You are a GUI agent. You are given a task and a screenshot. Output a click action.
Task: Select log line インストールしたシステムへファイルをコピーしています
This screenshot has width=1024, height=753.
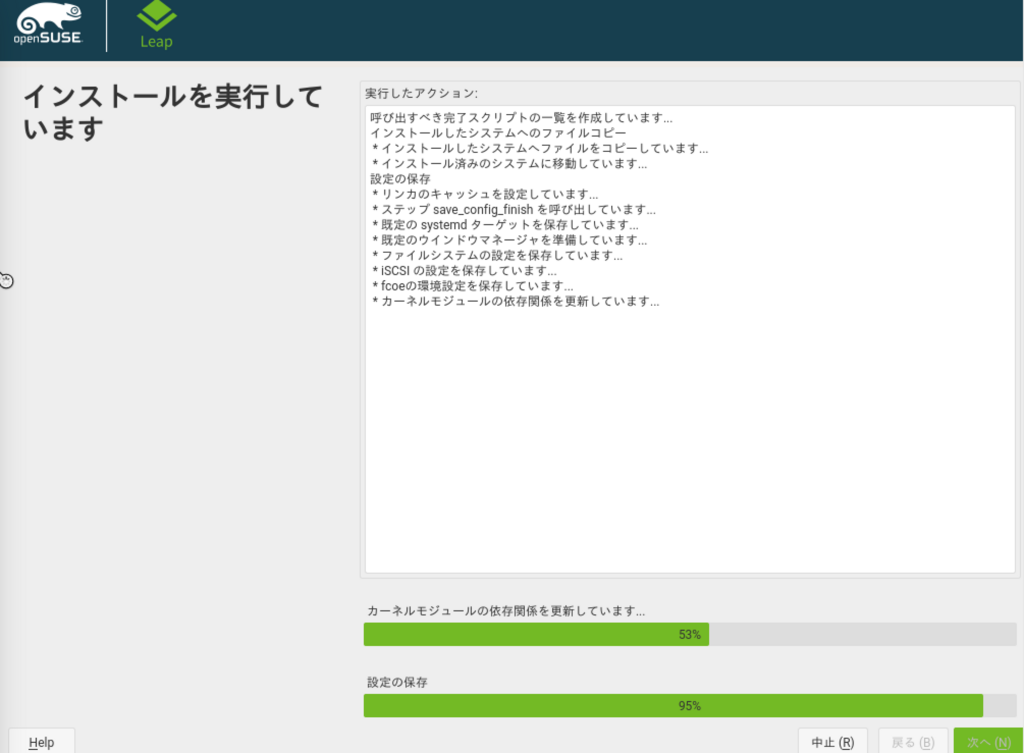pyautogui.click(x=540, y=148)
